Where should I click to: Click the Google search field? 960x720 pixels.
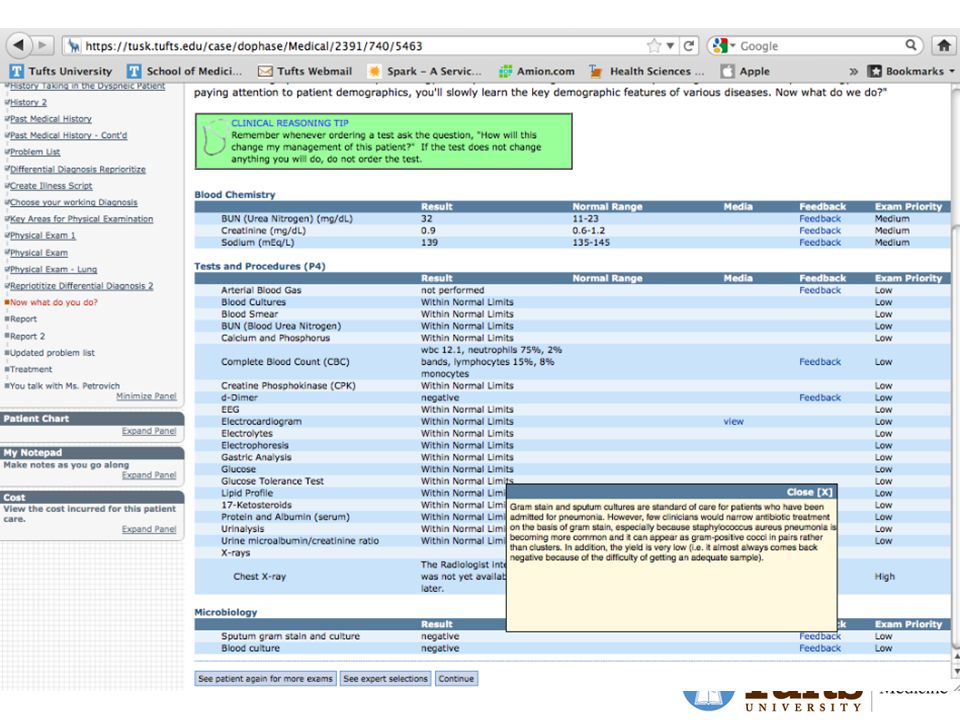coord(820,46)
